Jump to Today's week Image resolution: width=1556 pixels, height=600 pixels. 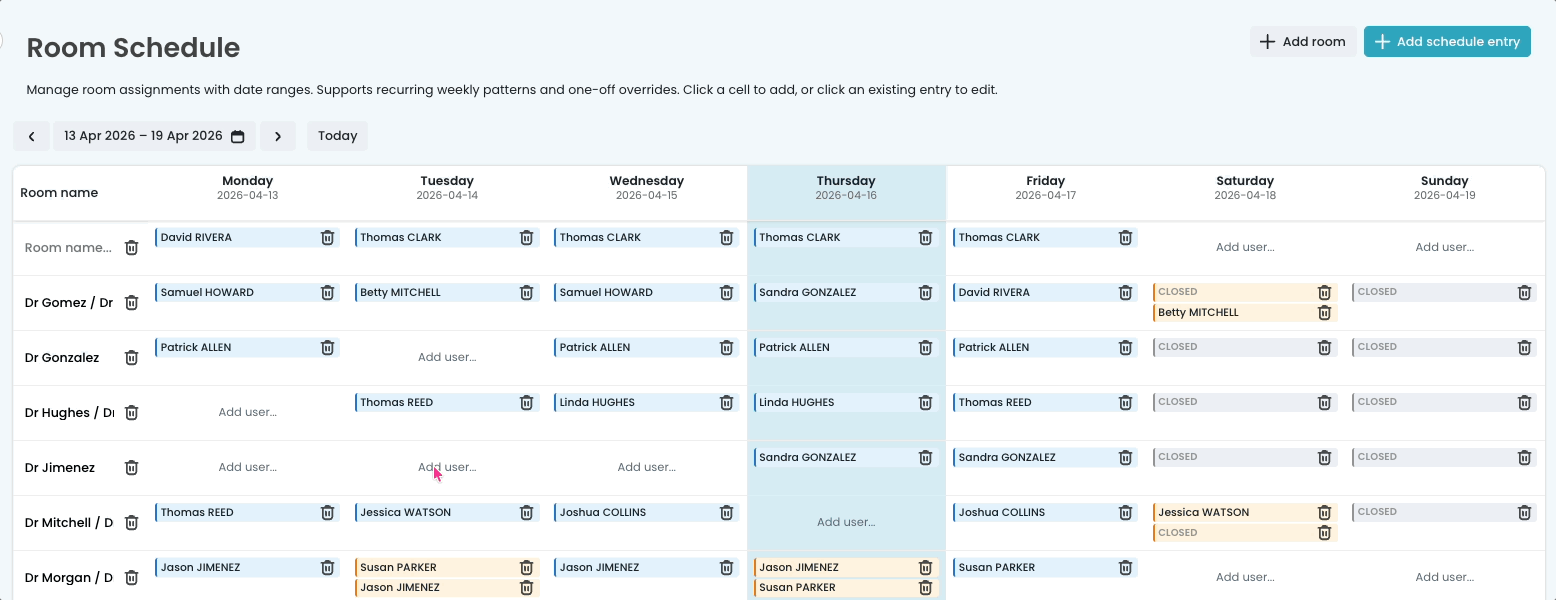coord(337,136)
